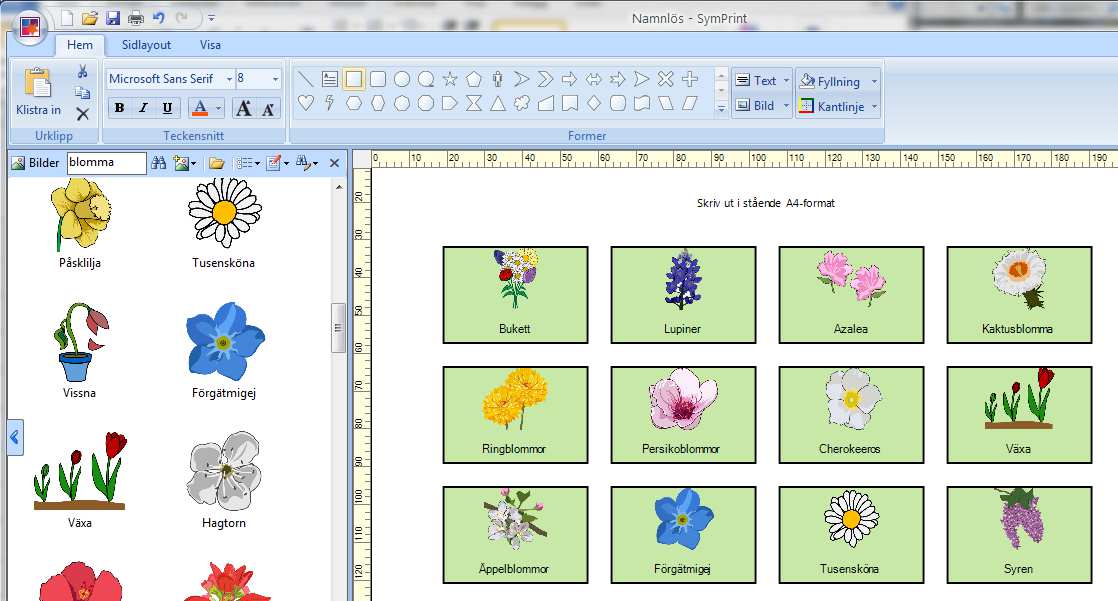1118x601 pixels.
Task: Decrease font size with the small A
Action: 269,108
